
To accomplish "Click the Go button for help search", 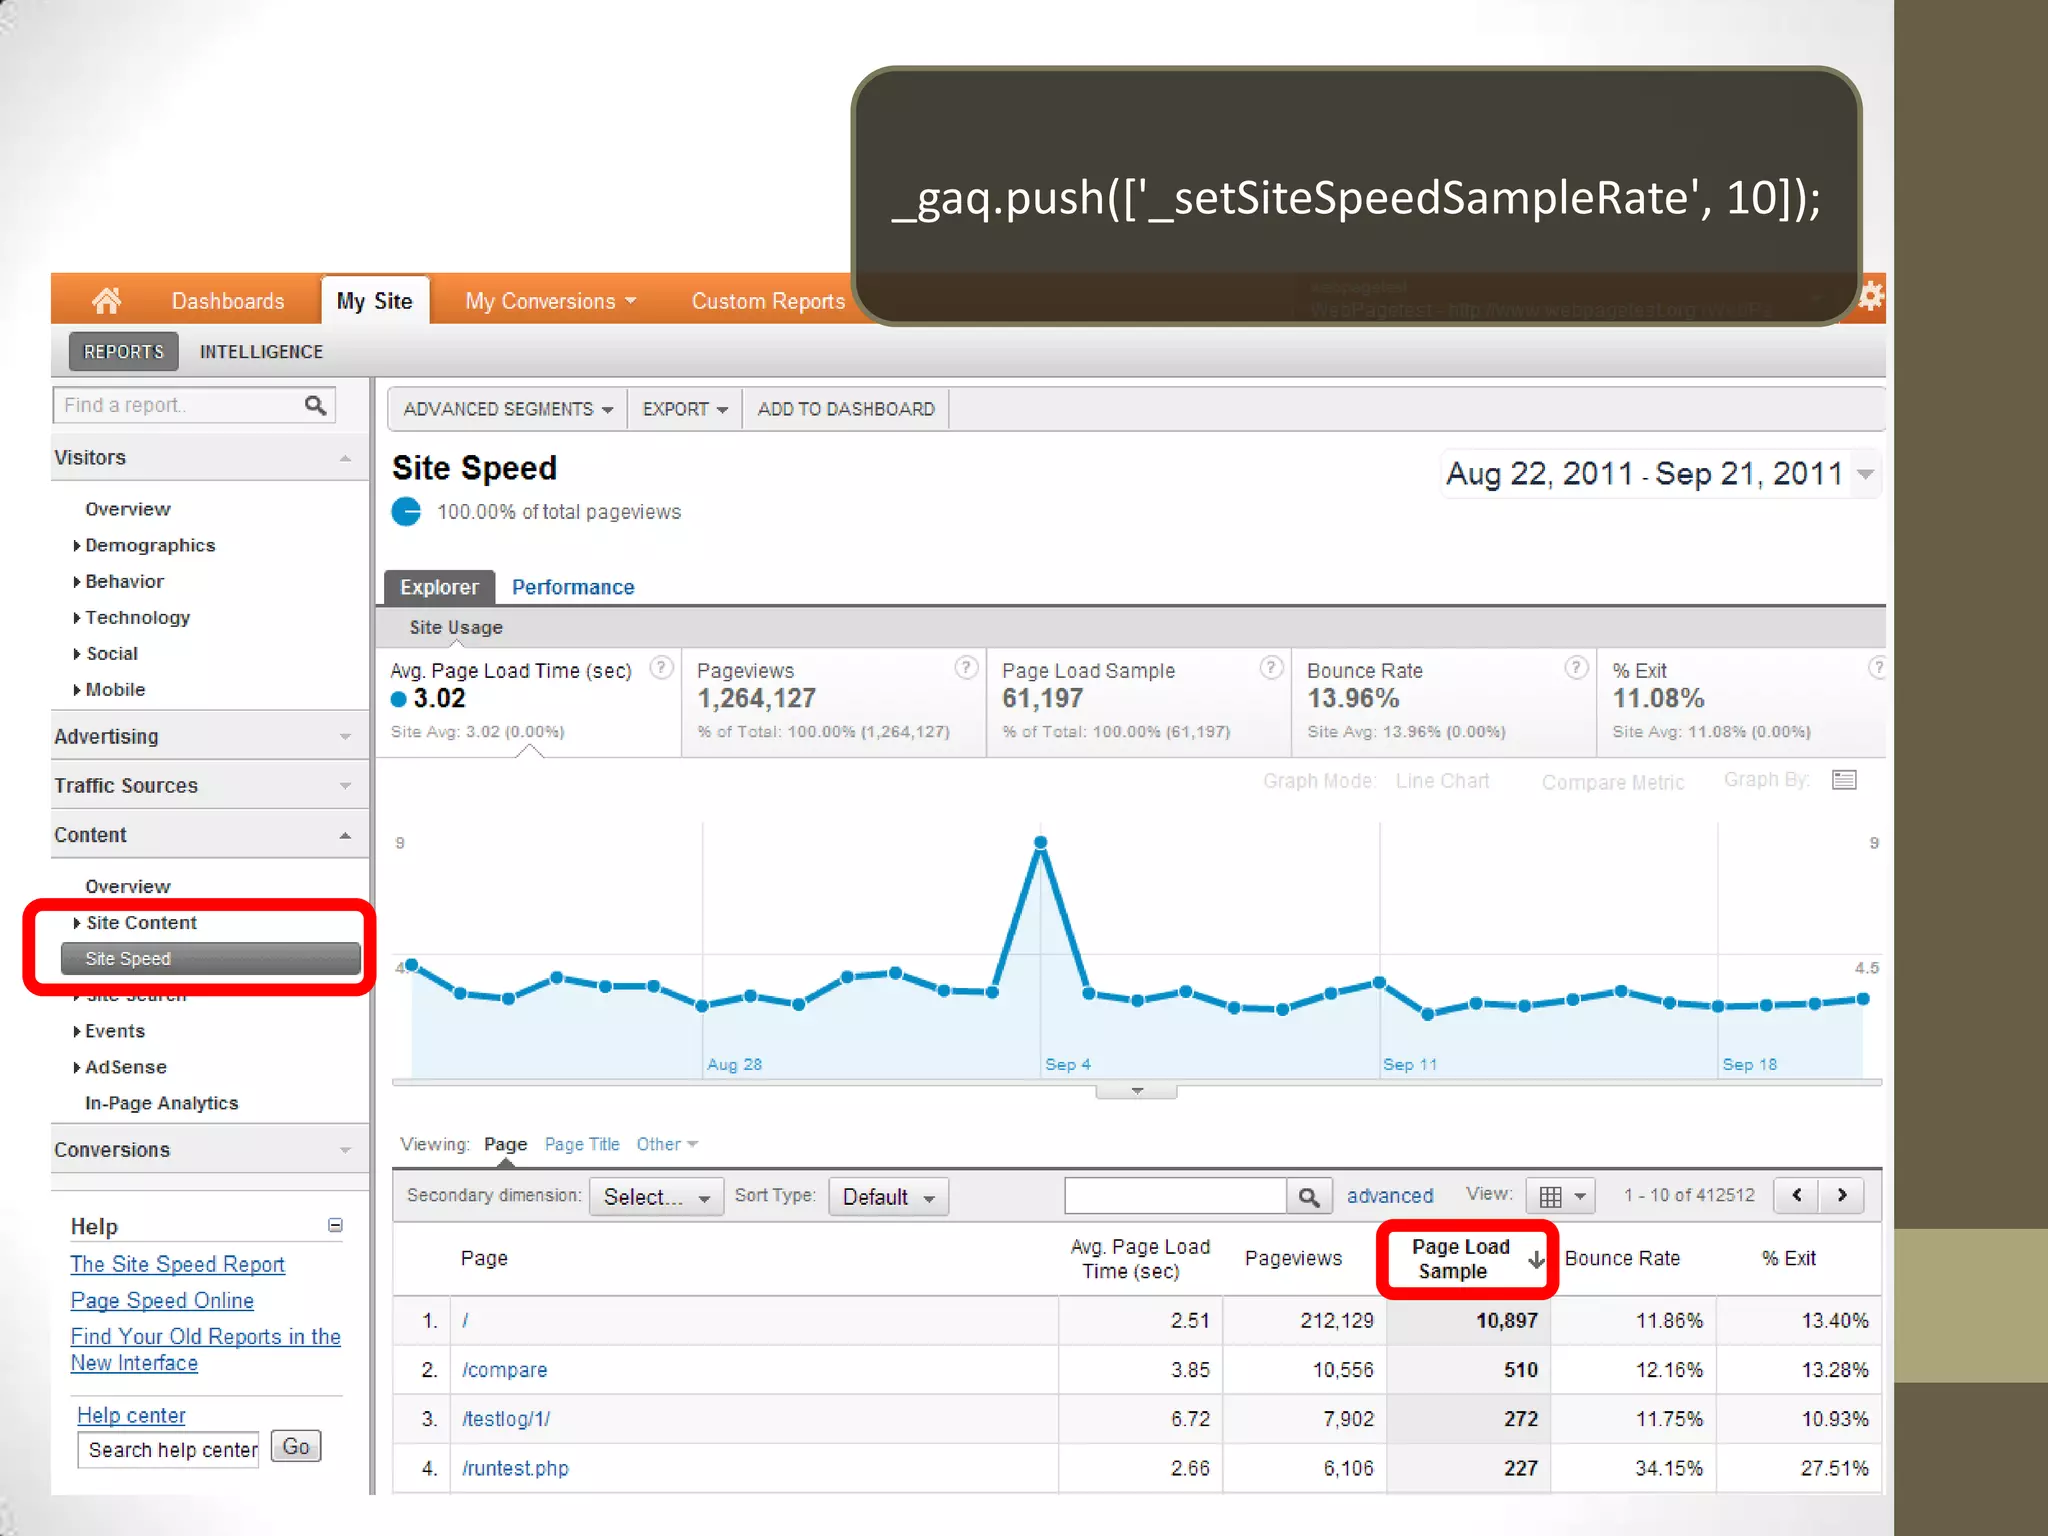I will click(x=296, y=1446).
